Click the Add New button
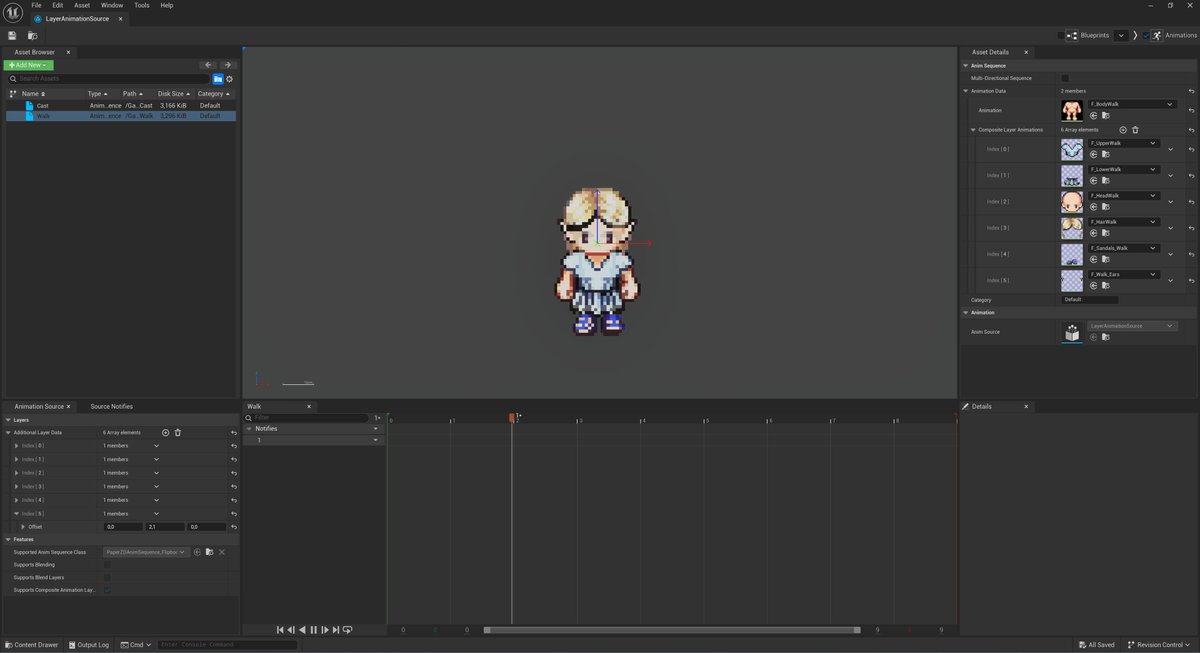Image resolution: width=1200 pixels, height=653 pixels. pyautogui.click(x=28, y=65)
